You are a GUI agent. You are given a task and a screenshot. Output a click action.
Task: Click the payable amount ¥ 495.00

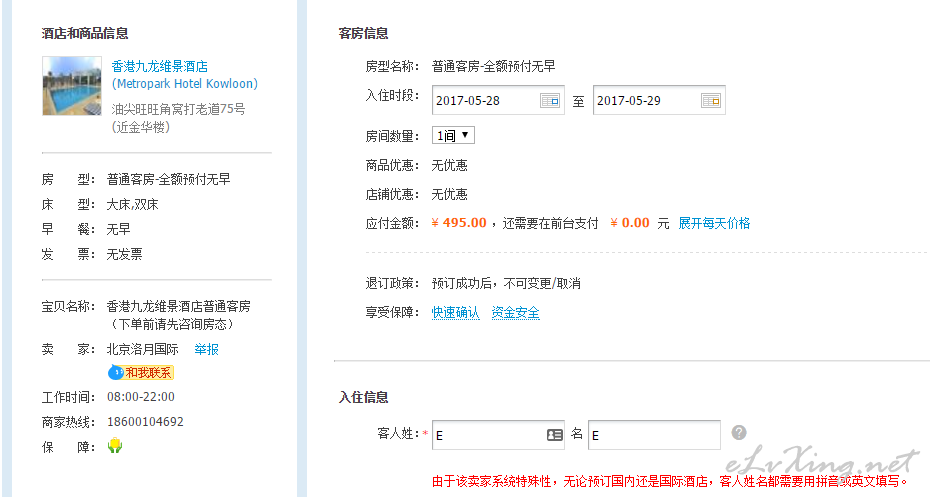pos(458,223)
